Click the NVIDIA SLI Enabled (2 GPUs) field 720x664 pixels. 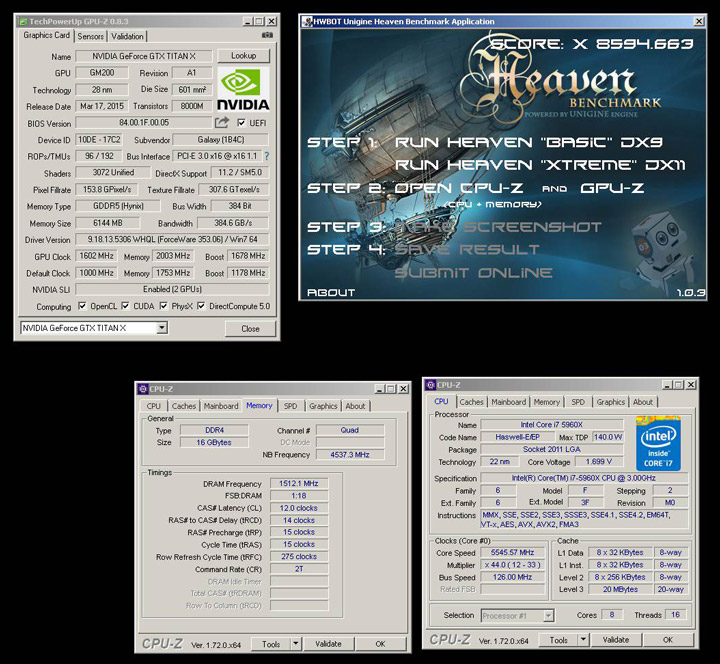[x=172, y=289]
